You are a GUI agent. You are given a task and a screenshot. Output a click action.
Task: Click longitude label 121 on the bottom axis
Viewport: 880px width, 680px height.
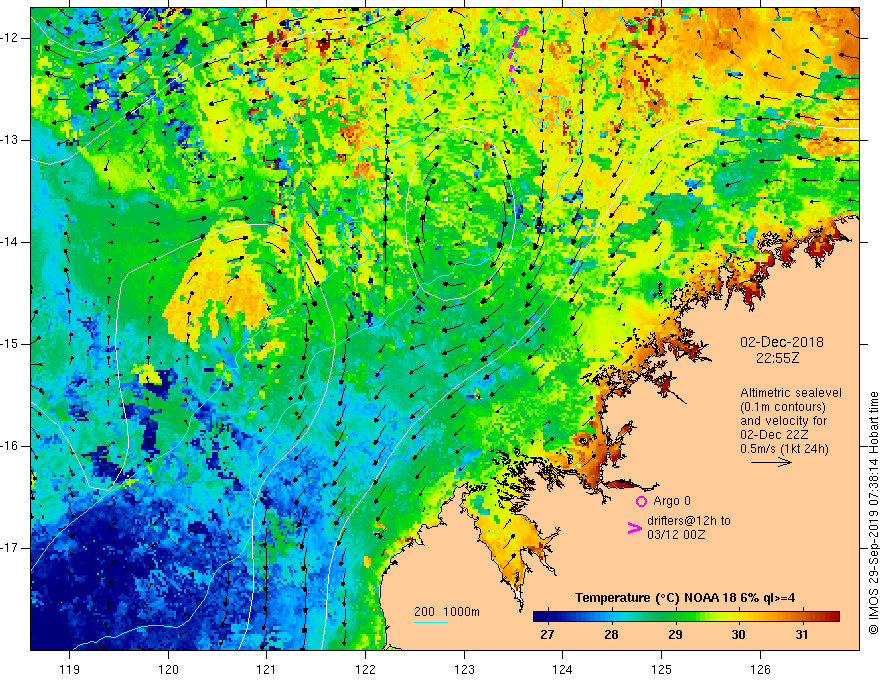pos(266,669)
